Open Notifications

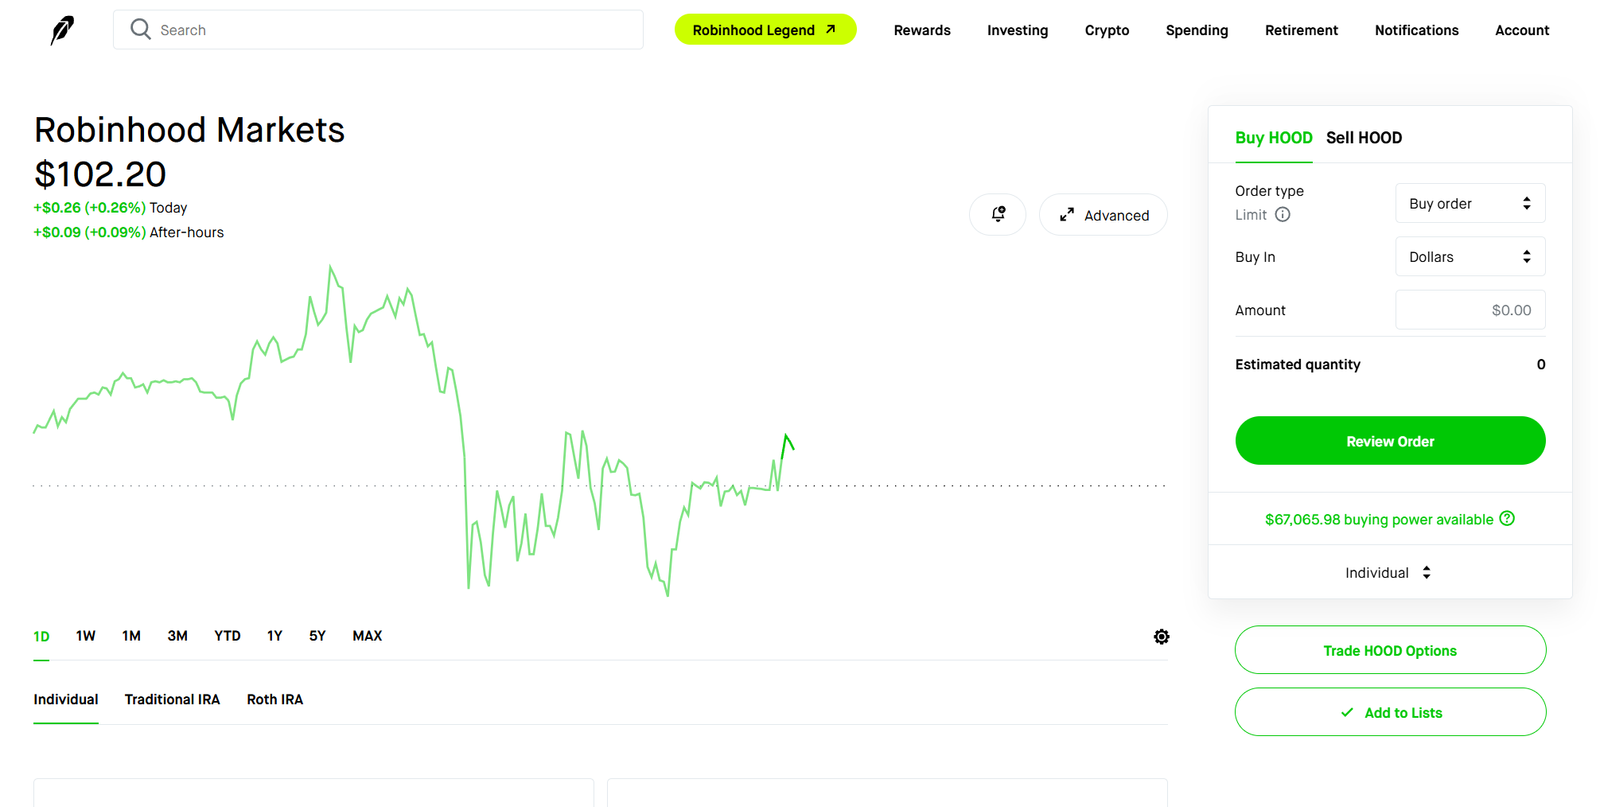click(1416, 30)
